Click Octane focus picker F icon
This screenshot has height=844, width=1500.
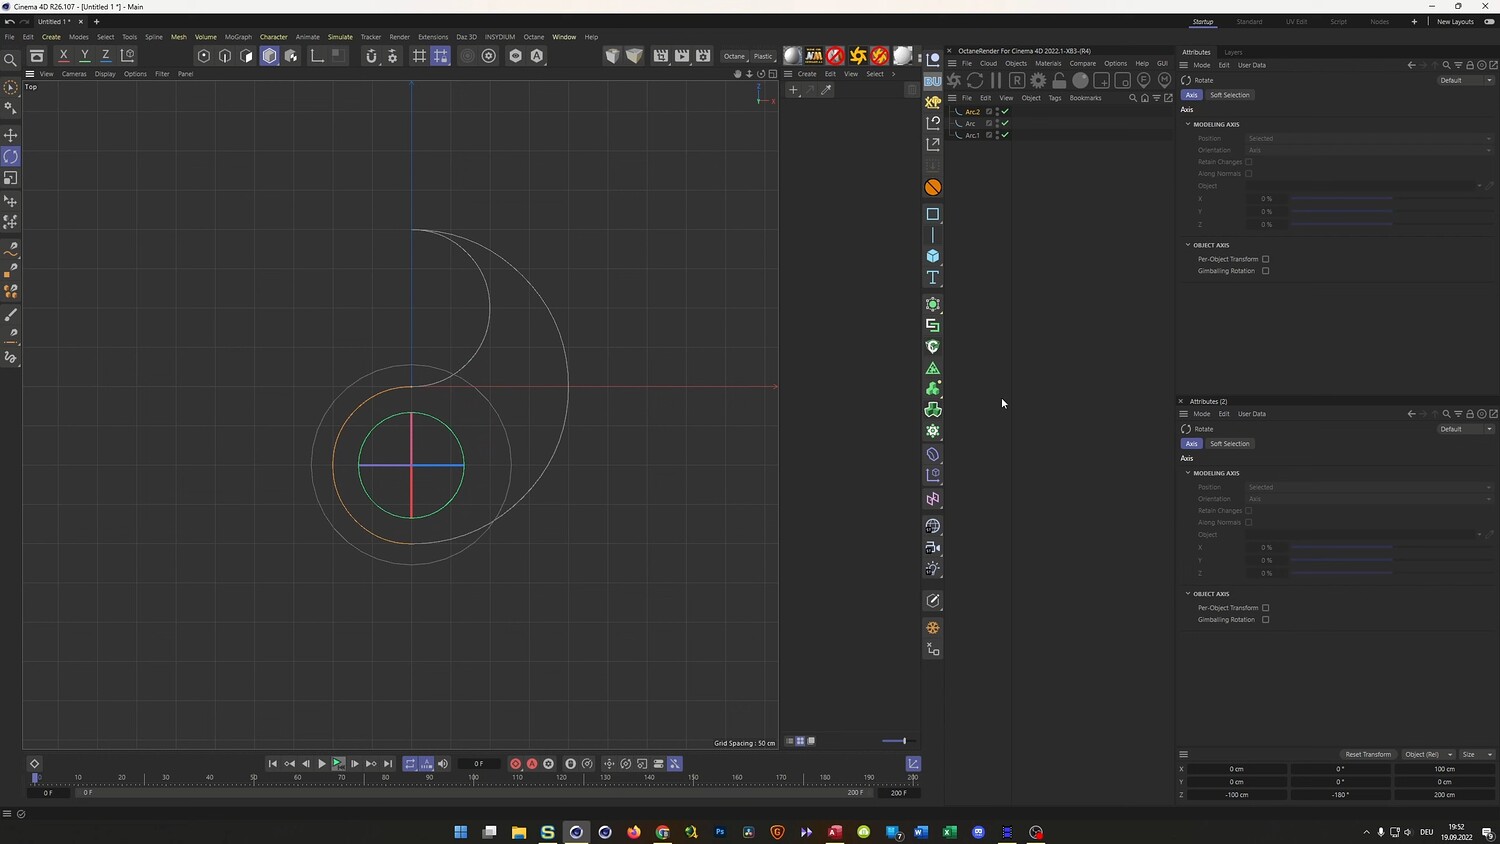pyautogui.click(x=1144, y=80)
